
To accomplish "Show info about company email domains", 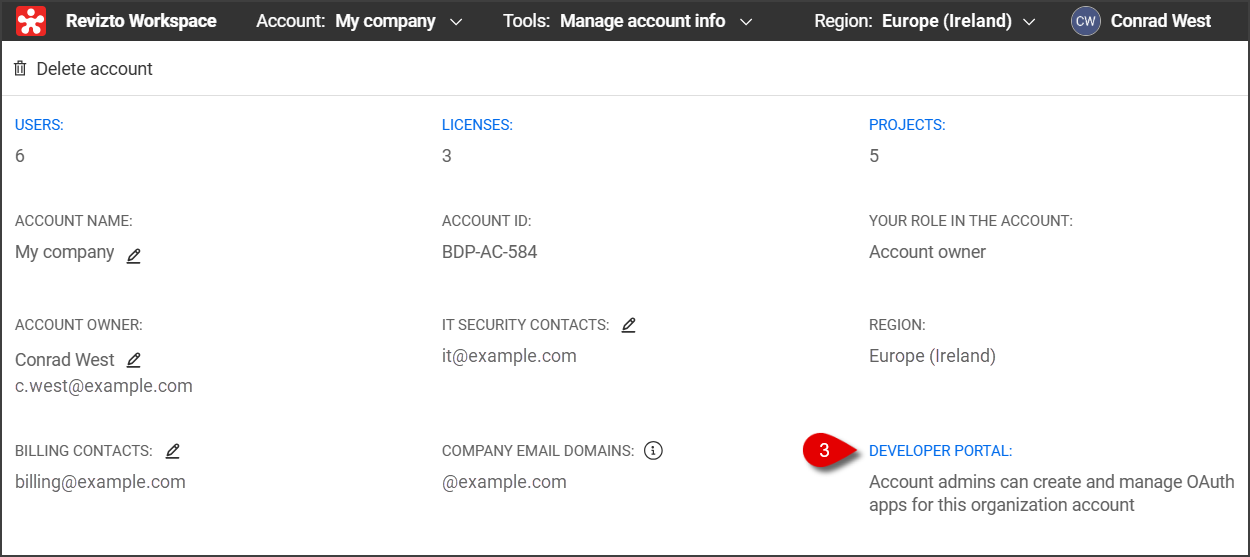I will point(654,451).
